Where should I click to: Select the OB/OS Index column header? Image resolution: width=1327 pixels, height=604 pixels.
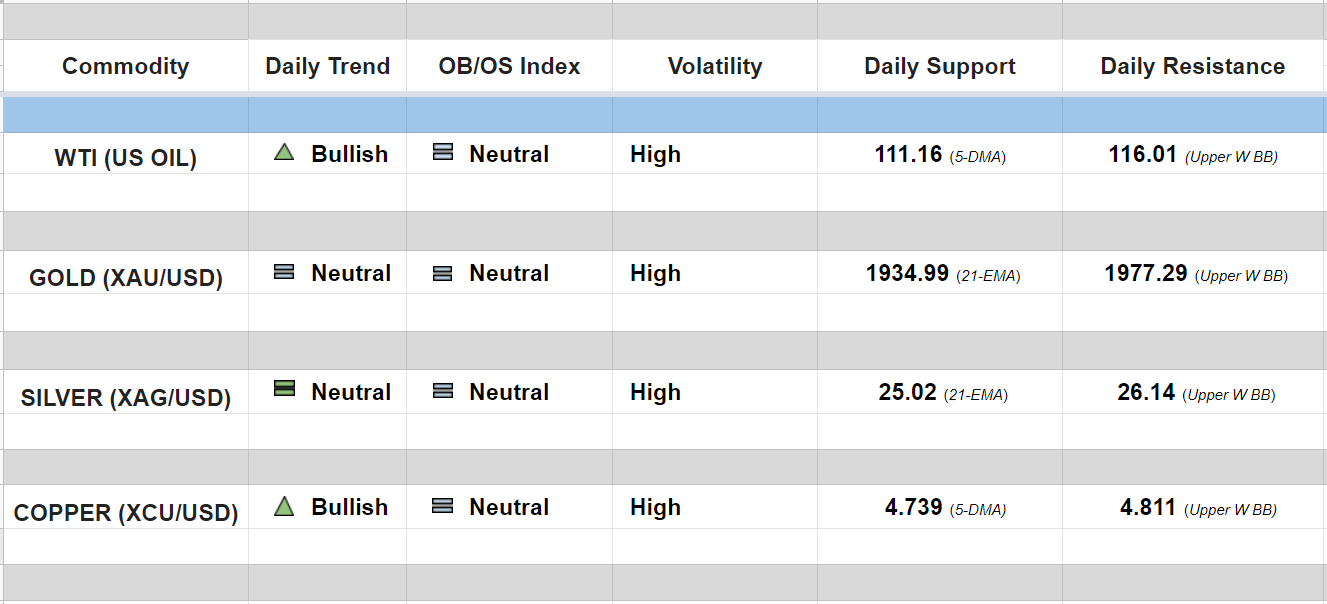509,66
